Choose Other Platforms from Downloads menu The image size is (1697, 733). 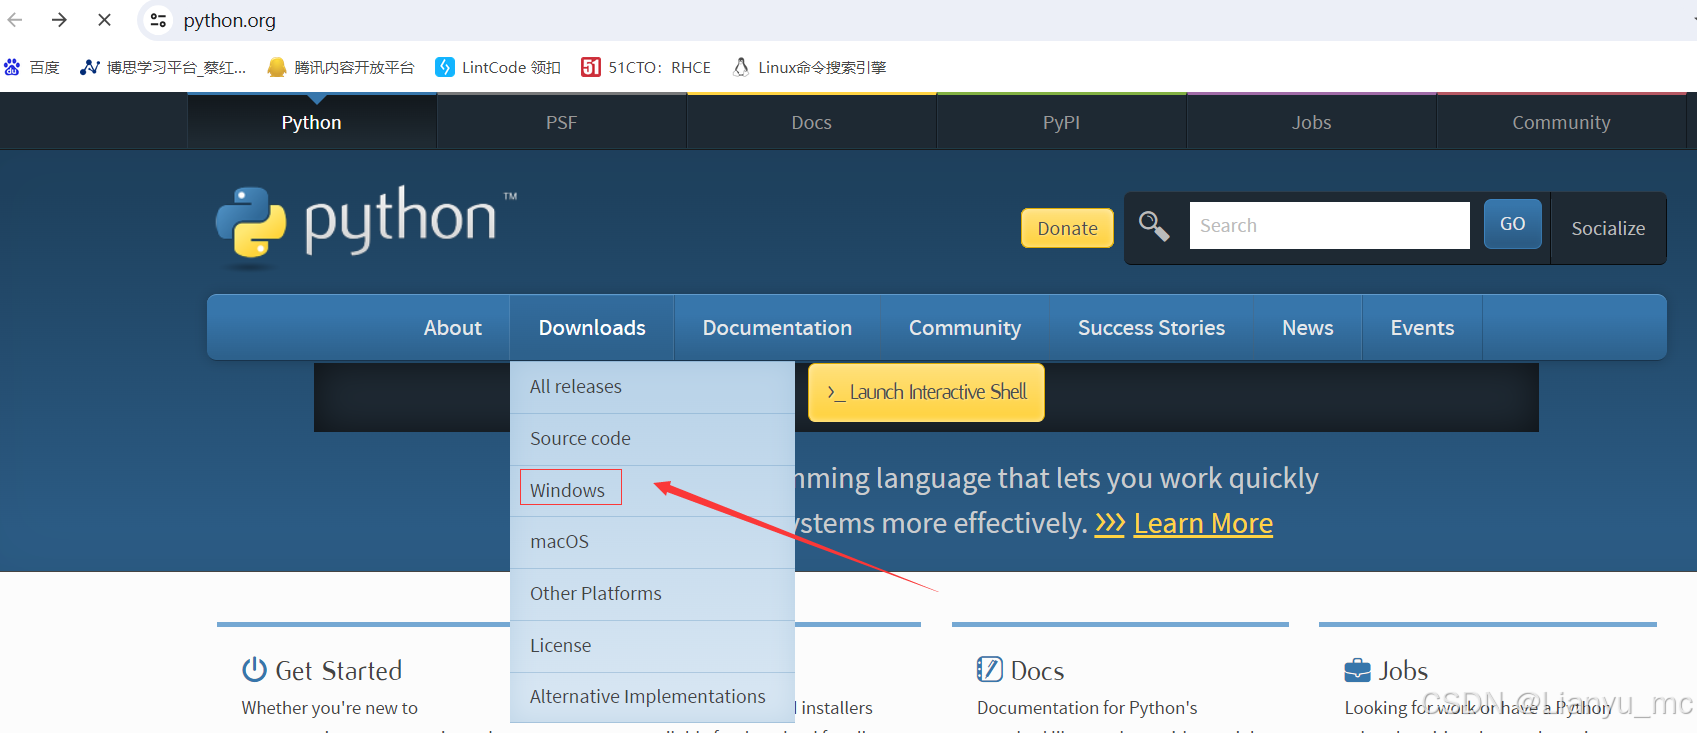(652, 594)
